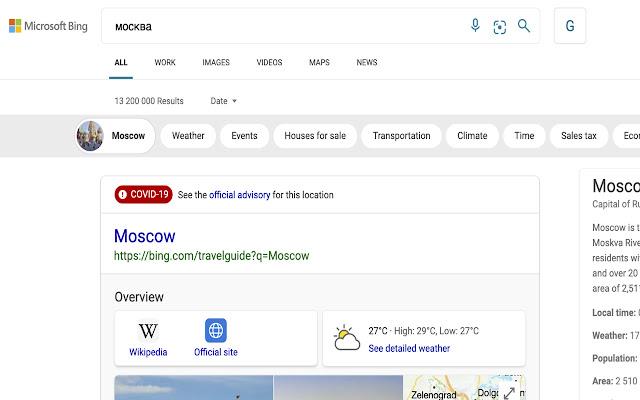The width and height of the screenshot is (640, 400).
Task: Select the Transportation chip
Action: coord(402,136)
